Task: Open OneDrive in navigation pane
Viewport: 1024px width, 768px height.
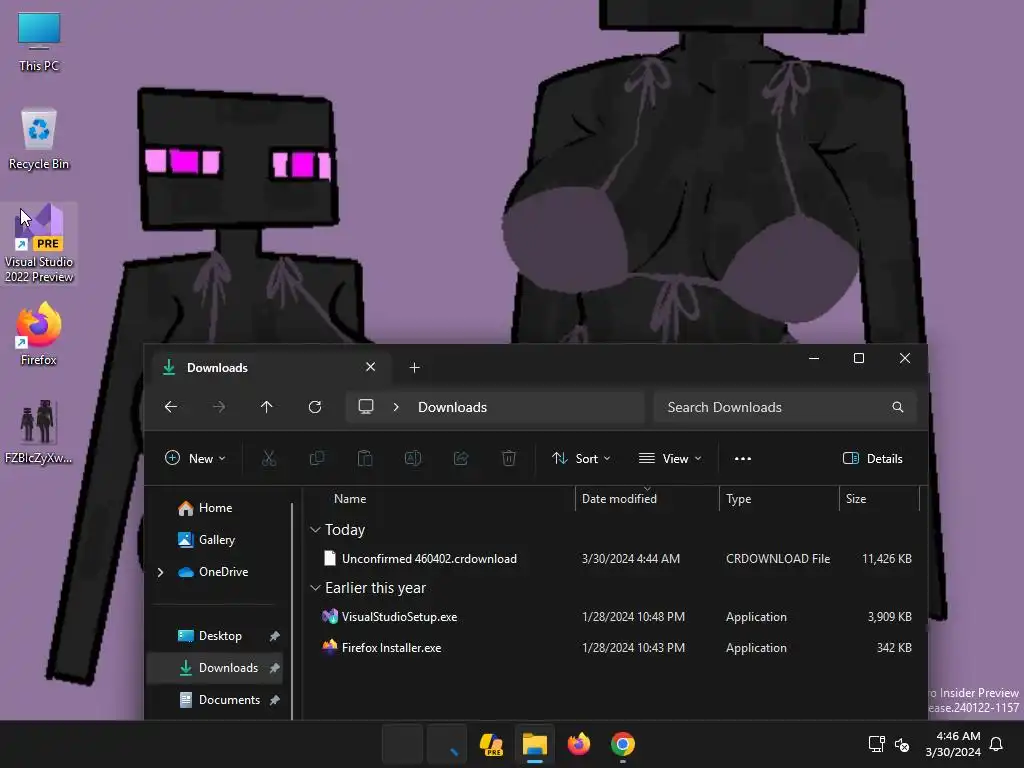Action: (223, 571)
